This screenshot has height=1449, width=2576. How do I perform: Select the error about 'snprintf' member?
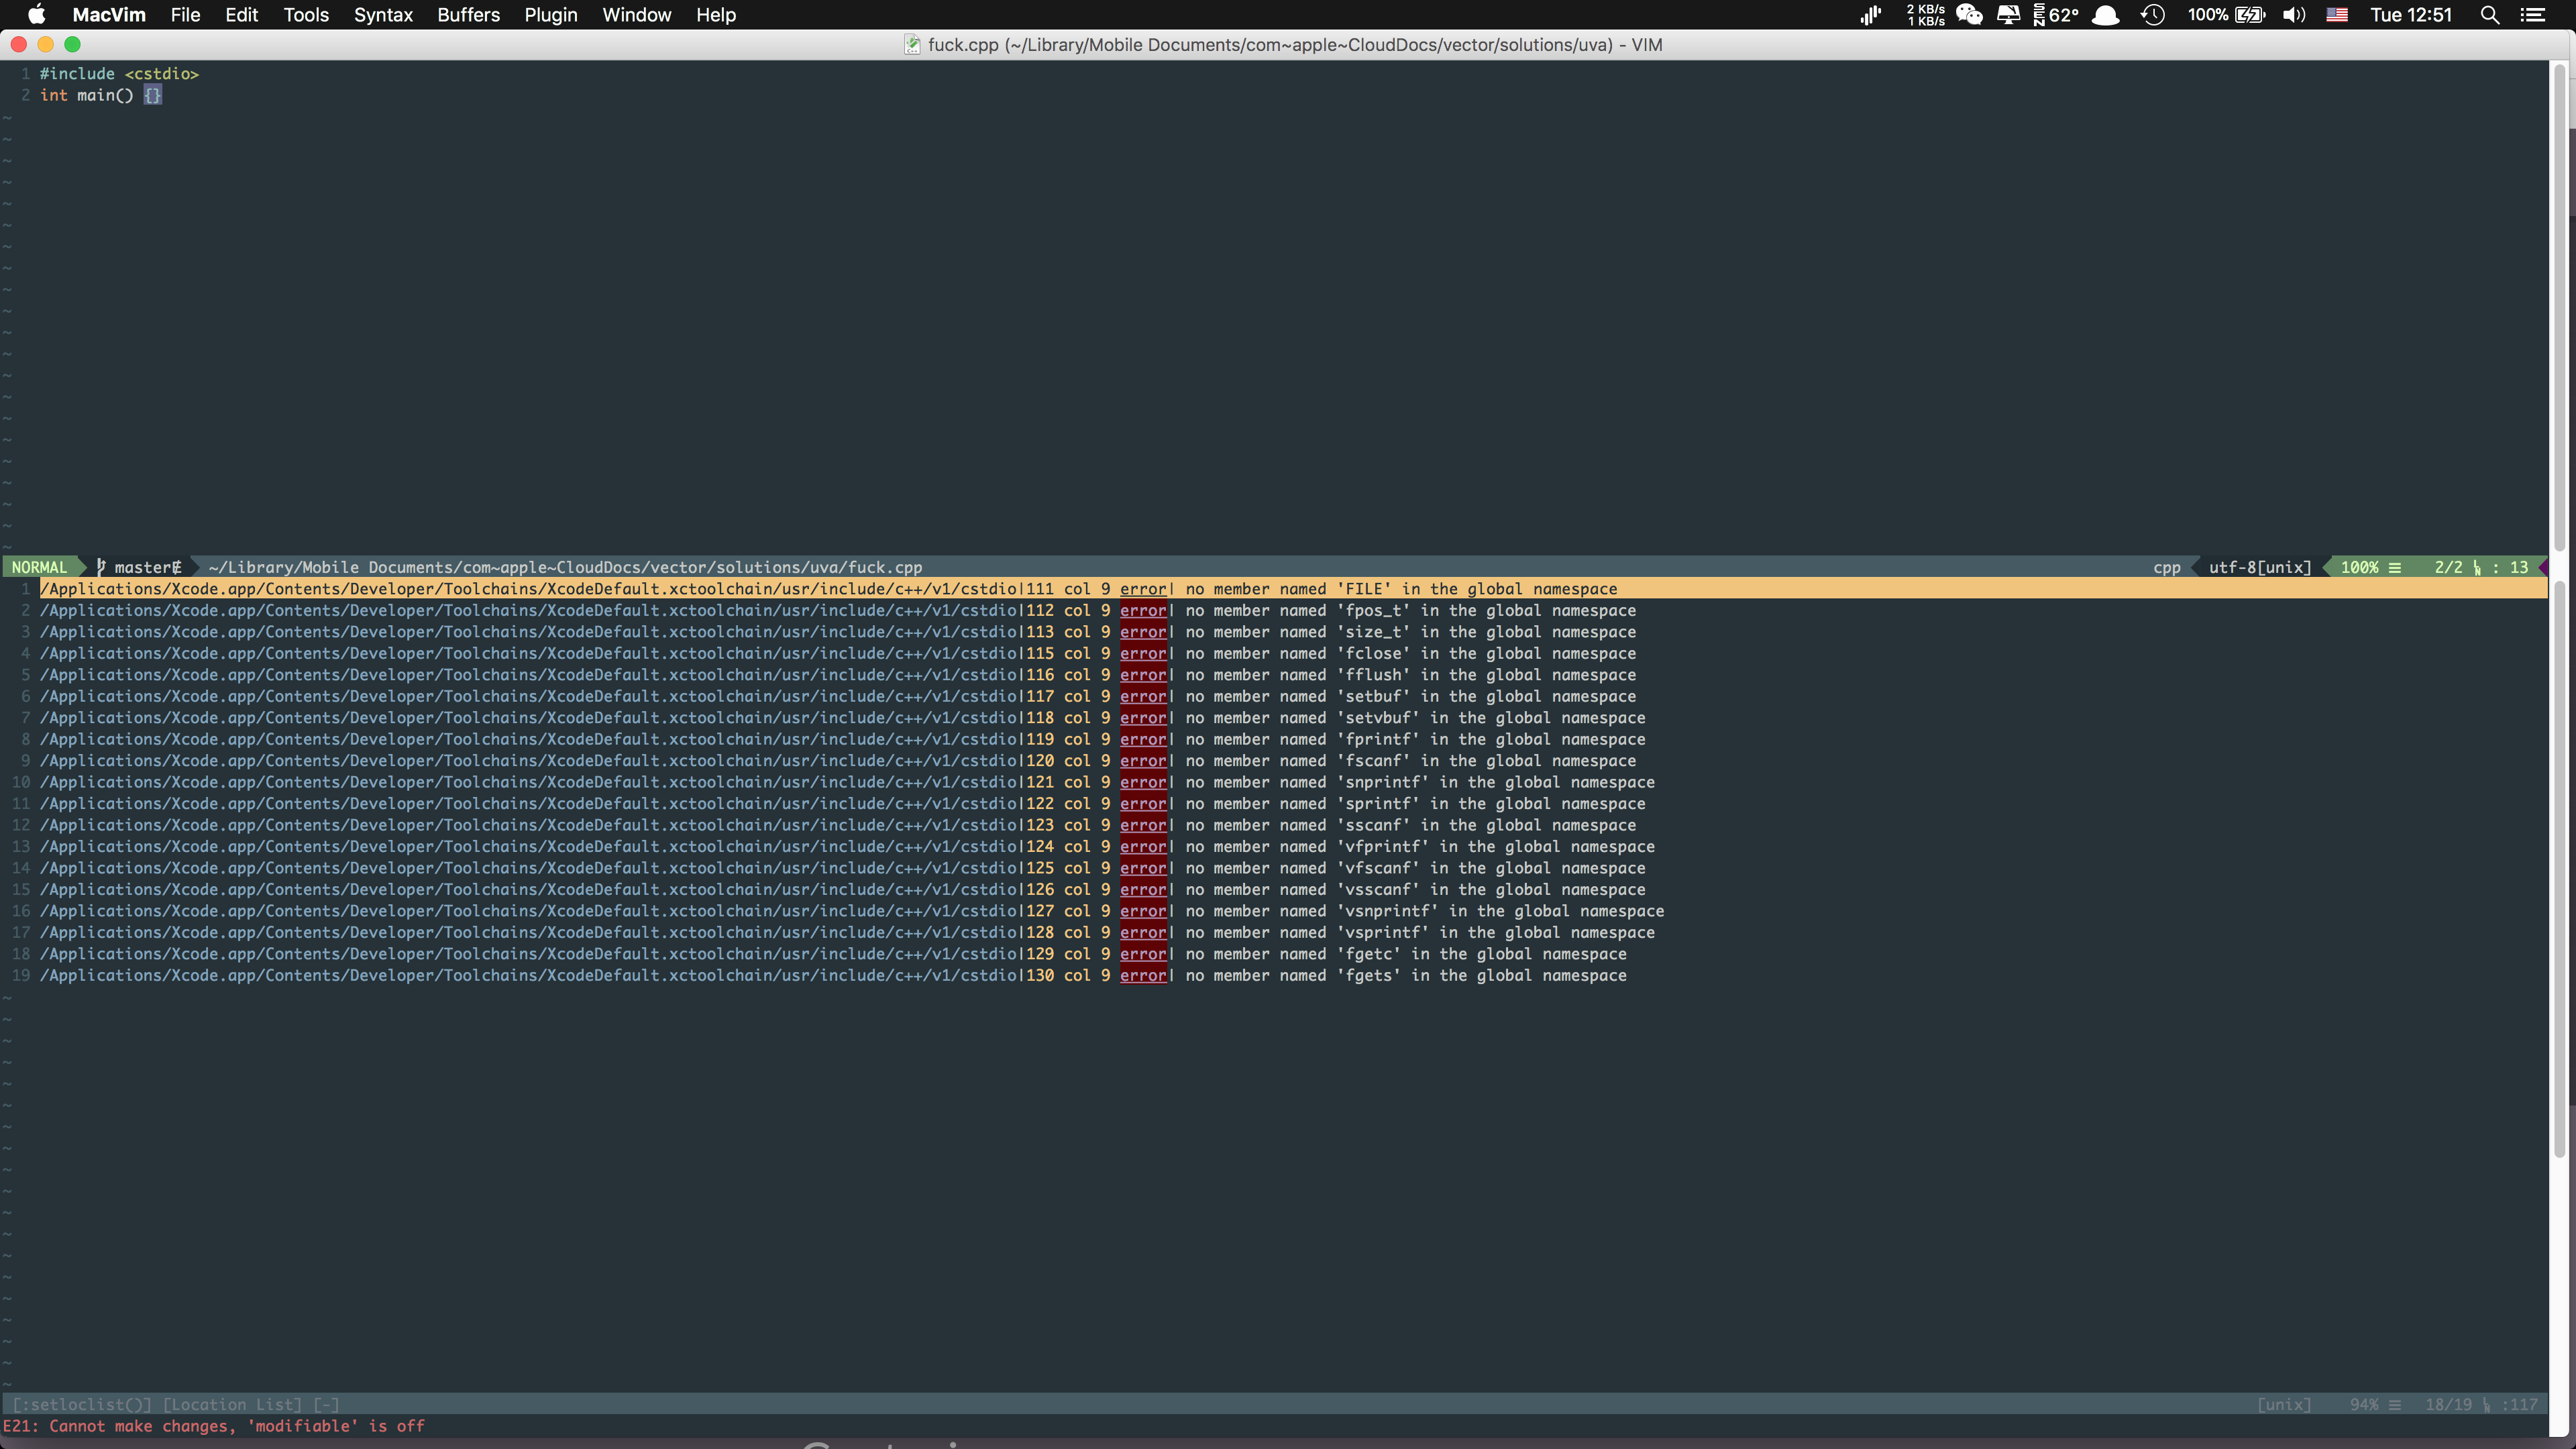pos(847,783)
